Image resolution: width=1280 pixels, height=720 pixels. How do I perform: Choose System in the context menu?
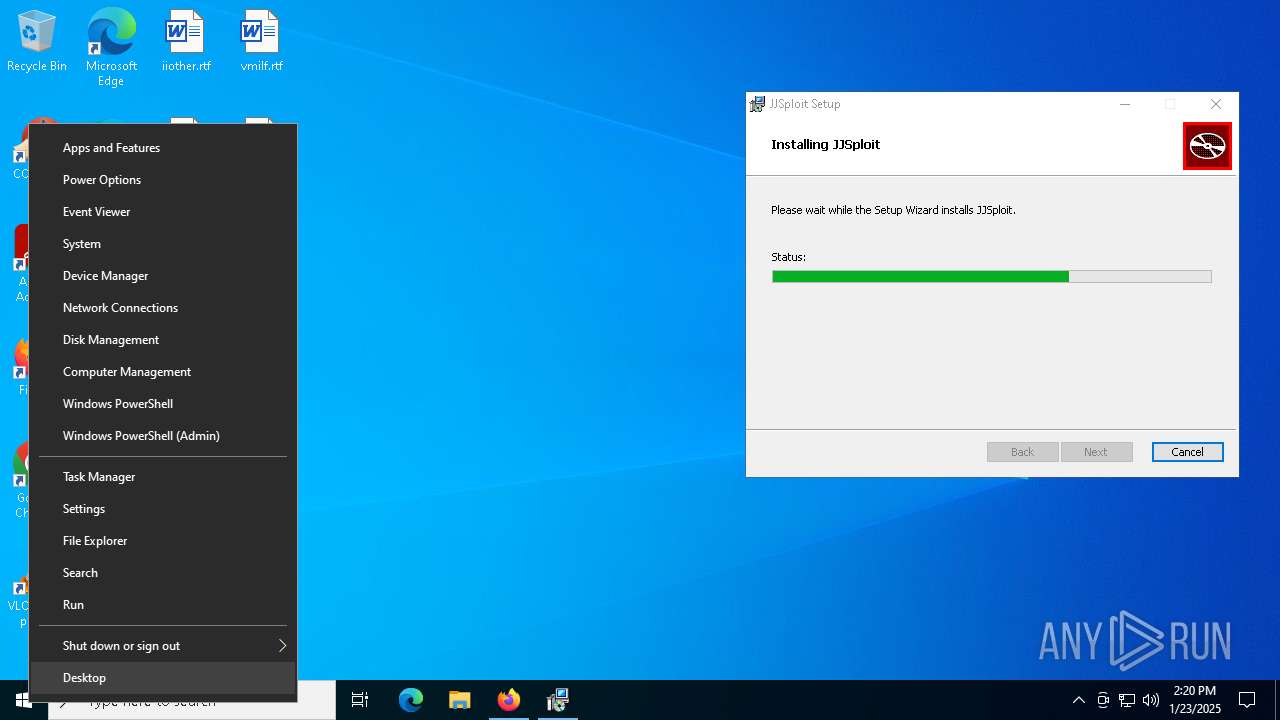(163, 244)
